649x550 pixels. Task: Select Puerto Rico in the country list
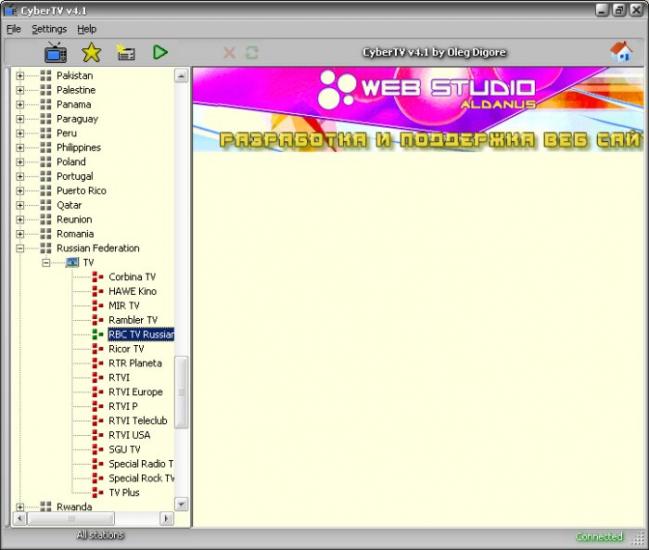[82, 191]
